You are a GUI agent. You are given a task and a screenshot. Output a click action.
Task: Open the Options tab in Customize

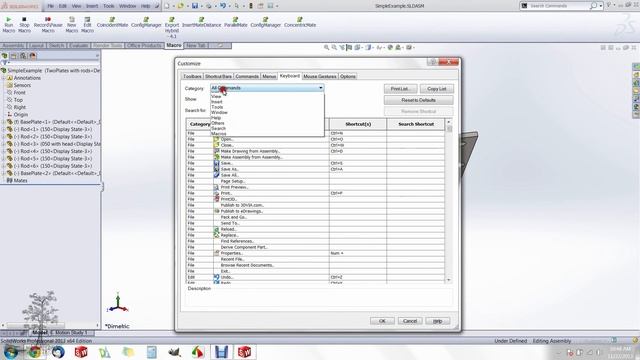(348, 76)
